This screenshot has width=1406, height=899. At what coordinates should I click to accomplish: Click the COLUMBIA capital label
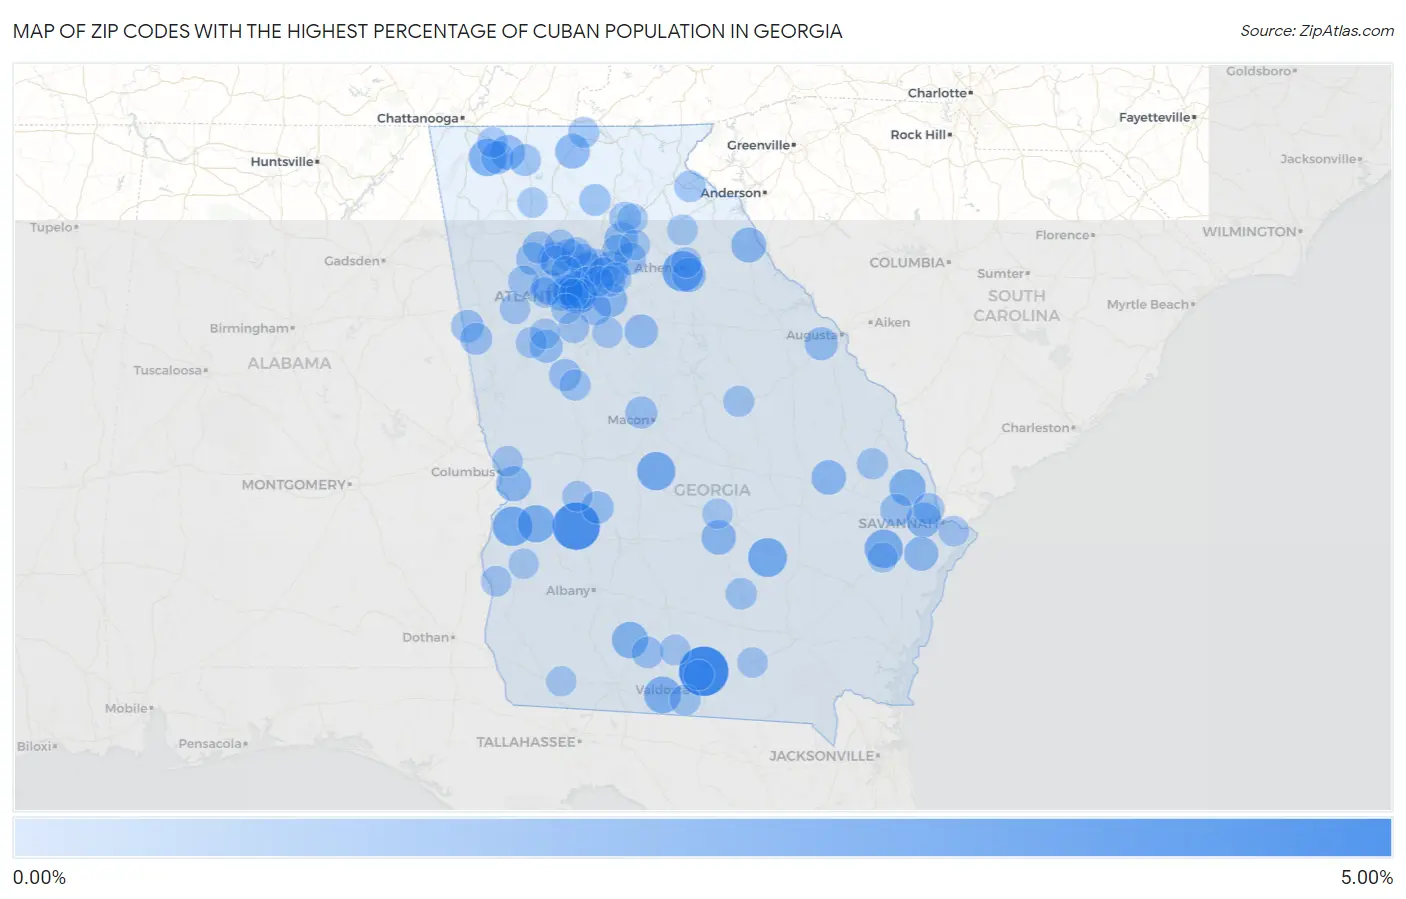(x=908, y=262)
